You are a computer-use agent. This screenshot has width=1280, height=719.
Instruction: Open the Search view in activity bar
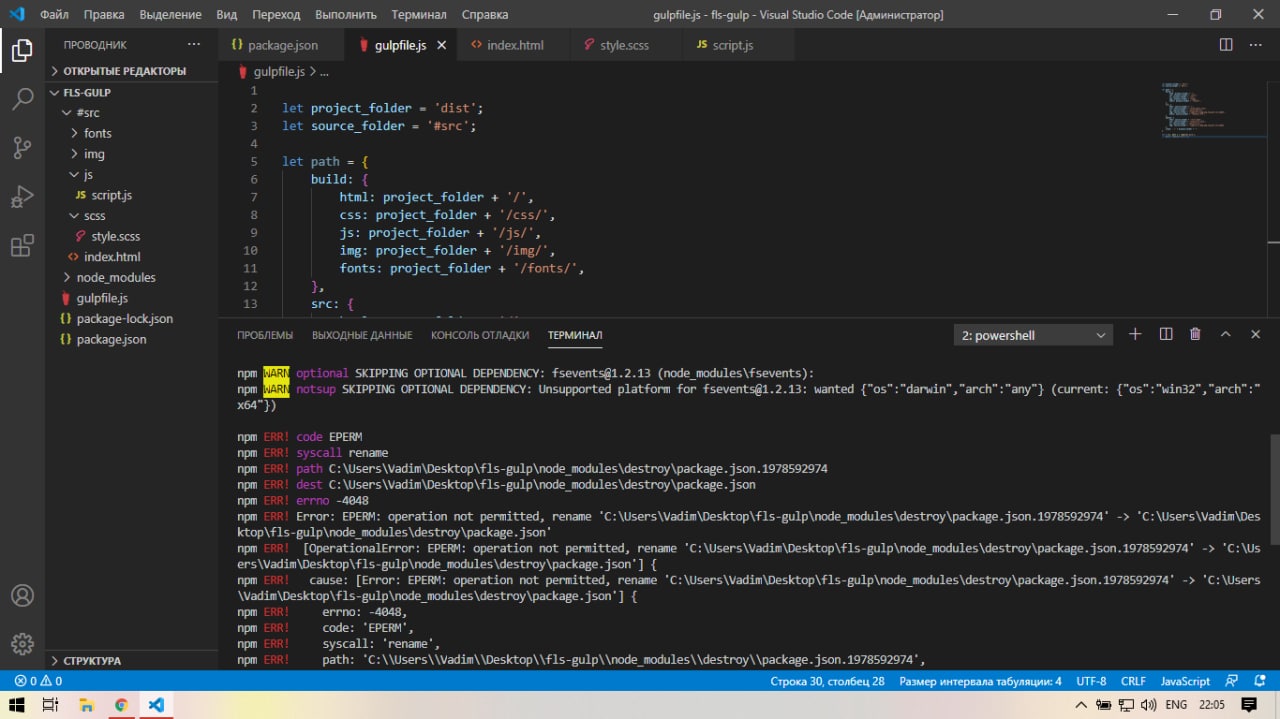(x=22, y=99)
